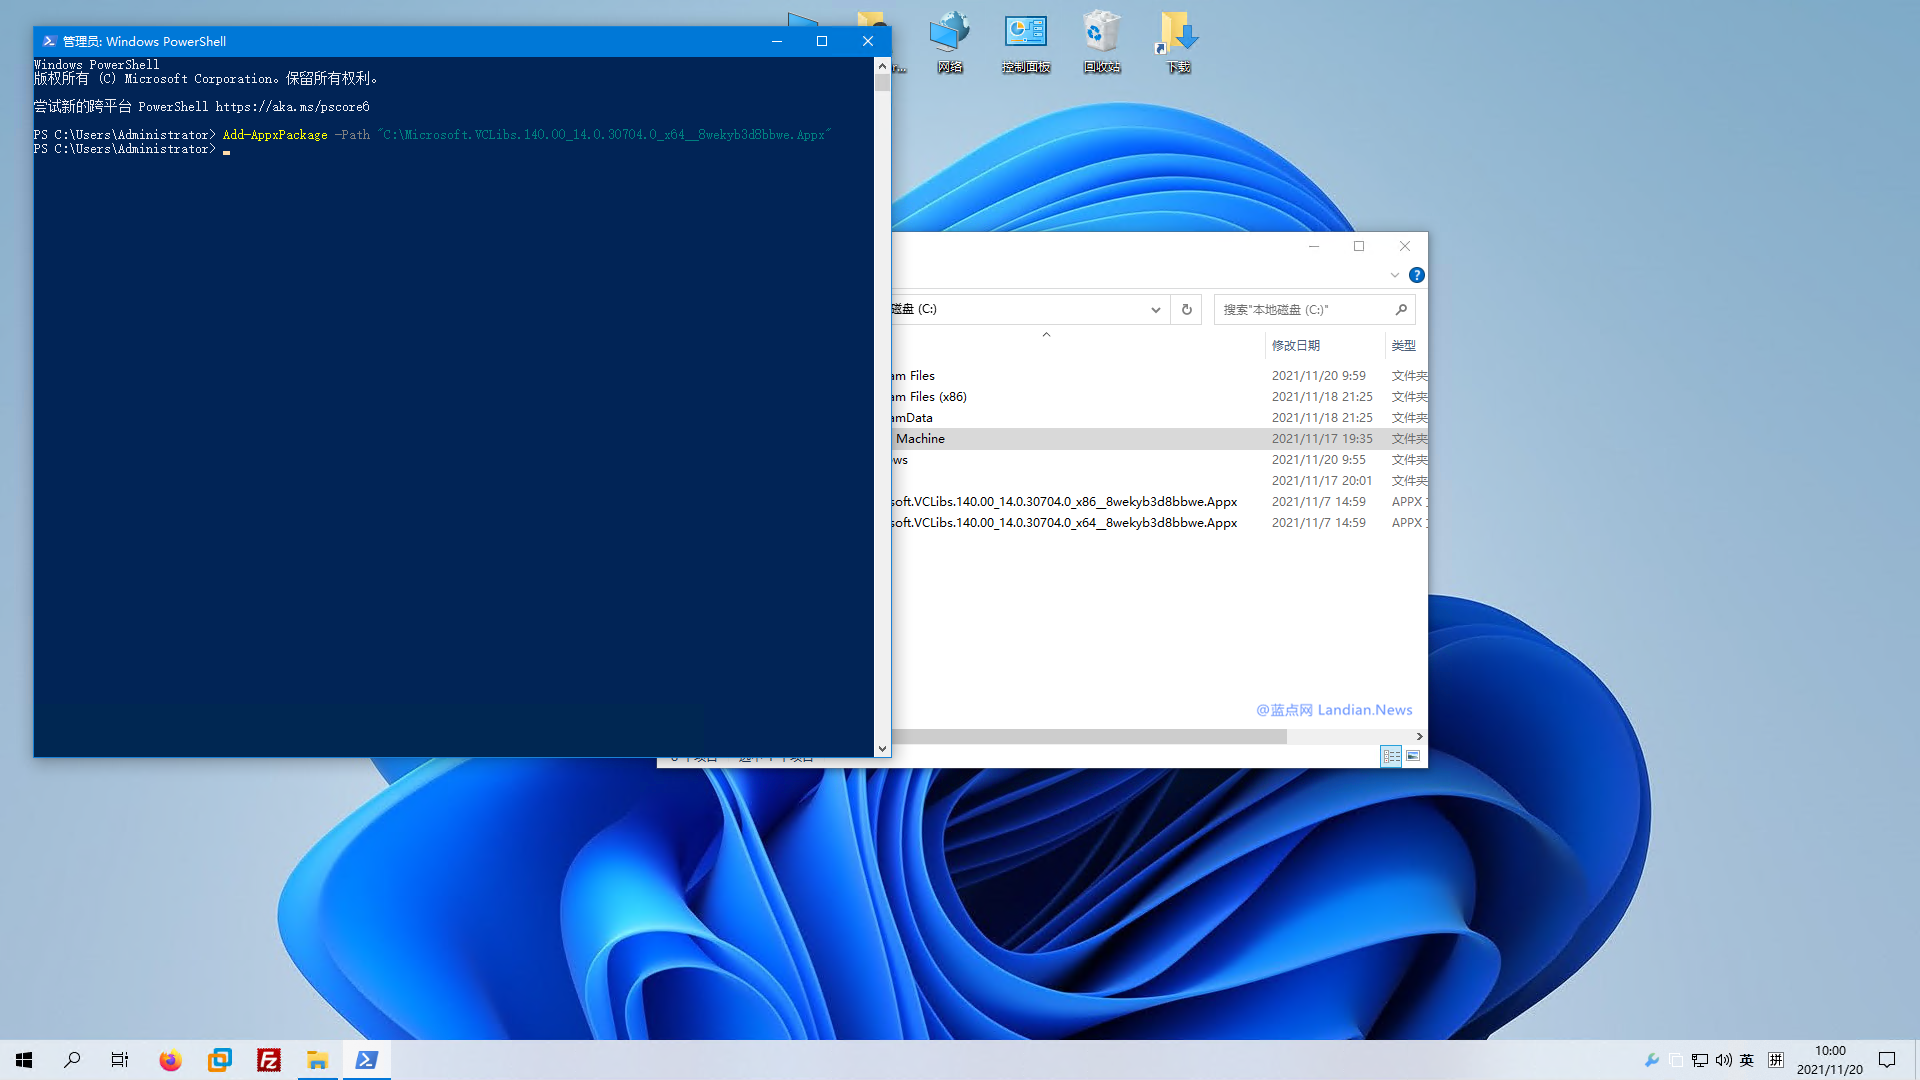The width and height of the screenshot is (1920, 1080).
Task: Click the Firefox taskbar icon
Action: [x=170, y=1060]
